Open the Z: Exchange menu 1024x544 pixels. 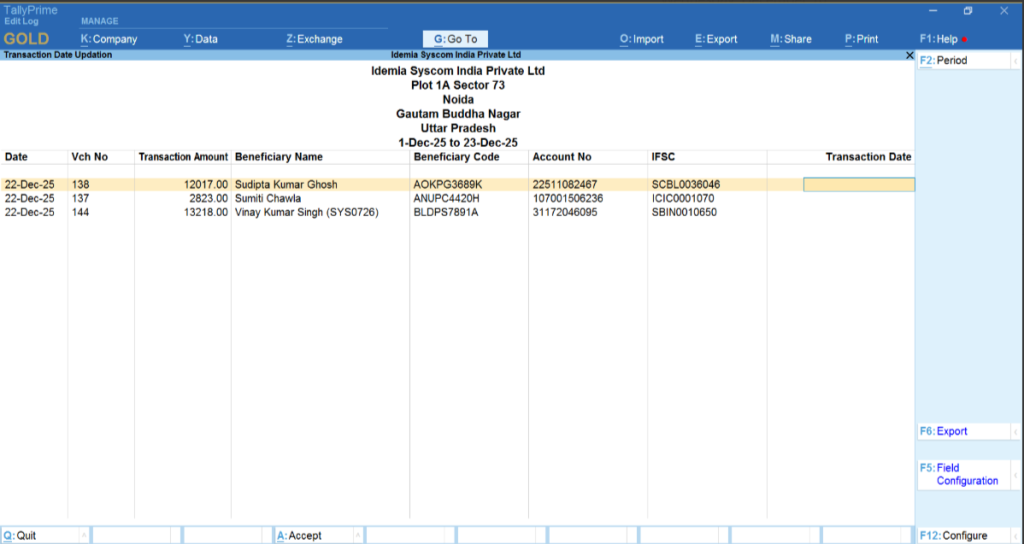tap(314, 39)
